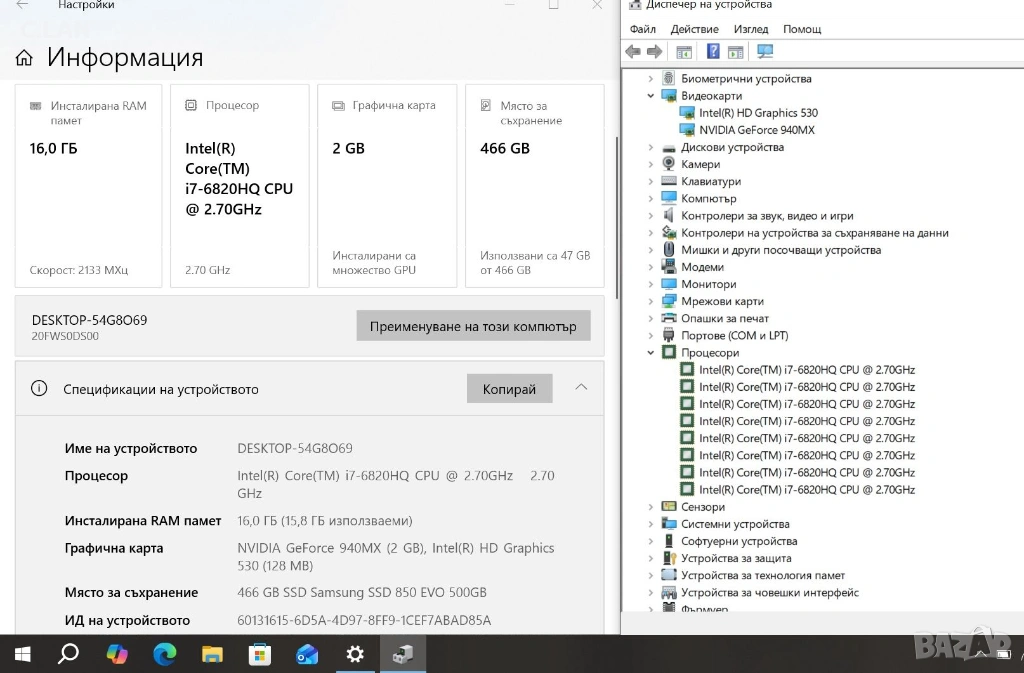Open the Copilot icon in the taskbar
1024x673 pixels.
(117, 654)
